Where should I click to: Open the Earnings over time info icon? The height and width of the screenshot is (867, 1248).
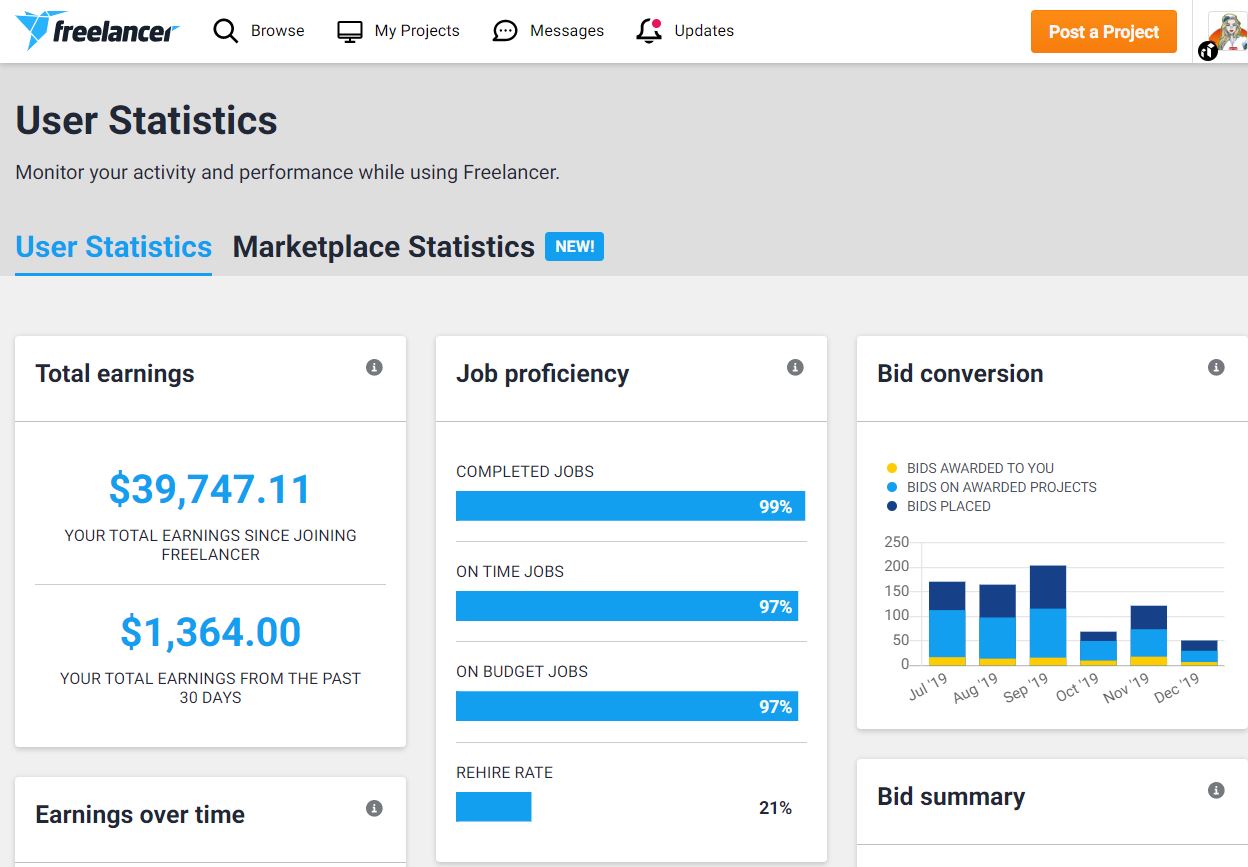374,808
